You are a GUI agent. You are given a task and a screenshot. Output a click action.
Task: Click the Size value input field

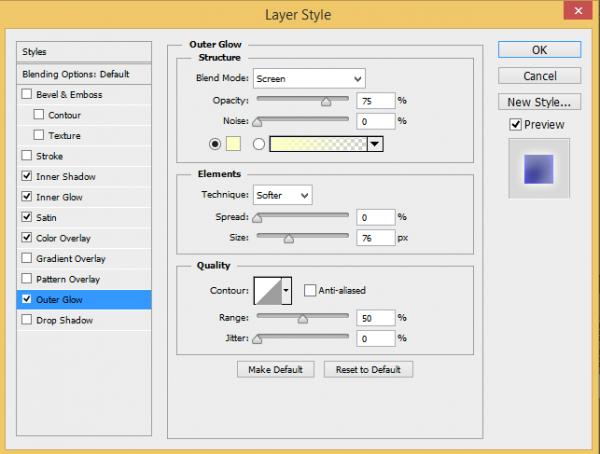point(374,238)
